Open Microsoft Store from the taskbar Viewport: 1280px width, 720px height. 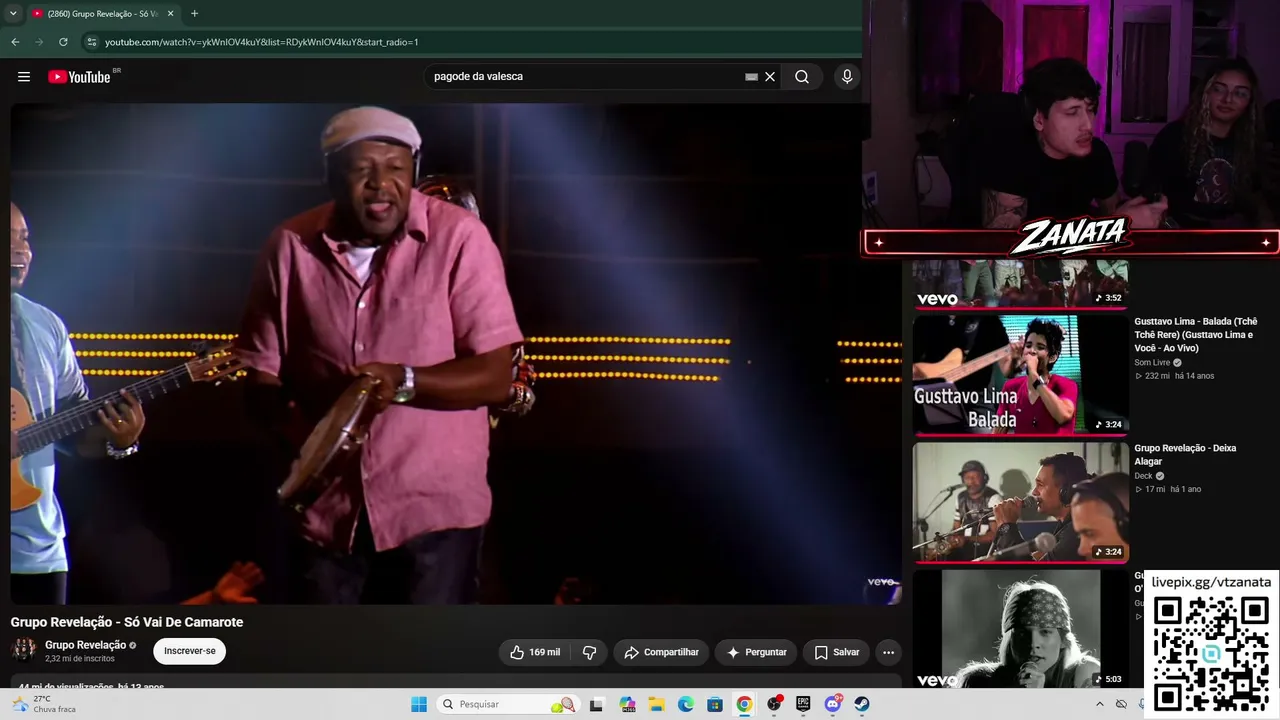click(x=715, y=704)
